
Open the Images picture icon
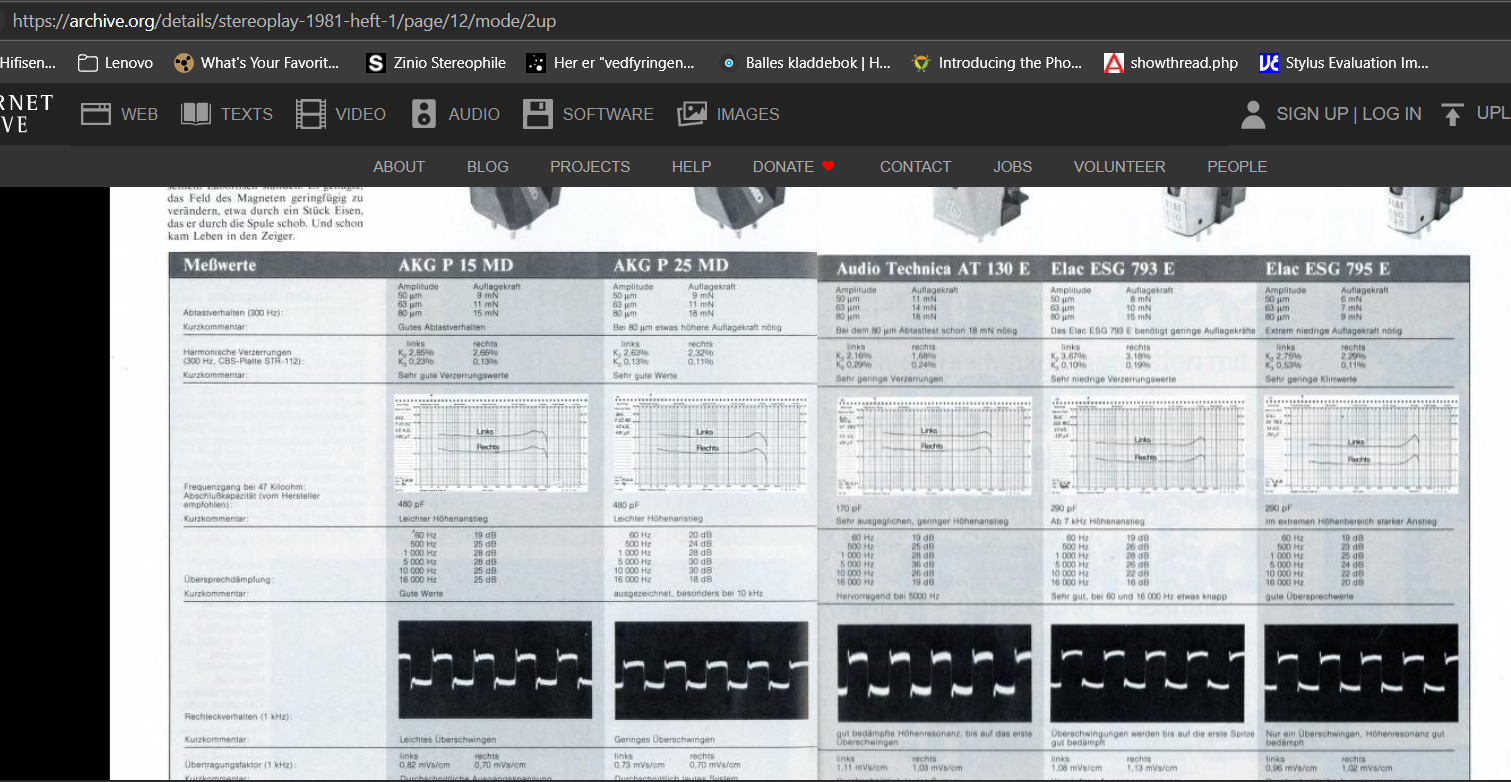(x=692, y=114)
